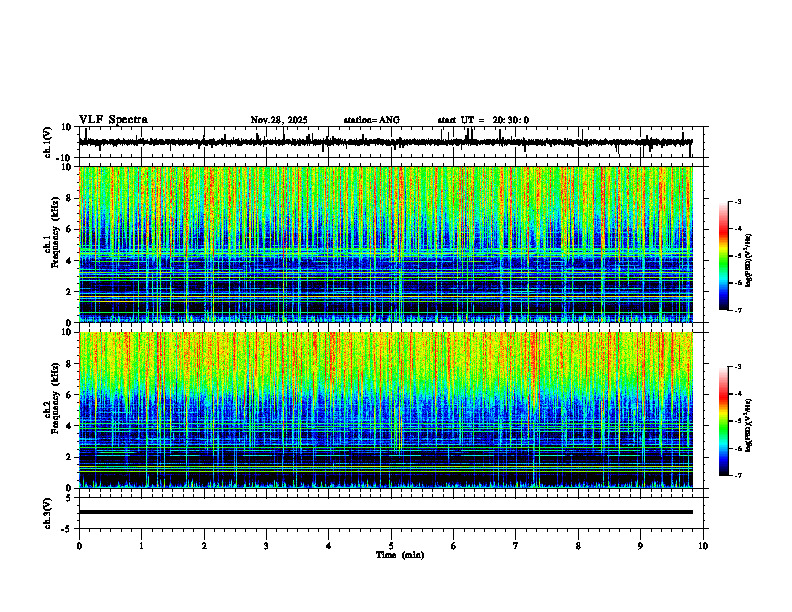792x612 pixels.
Task: Click the ch.2 spectrogram panel
Action: tap(385, 410)
